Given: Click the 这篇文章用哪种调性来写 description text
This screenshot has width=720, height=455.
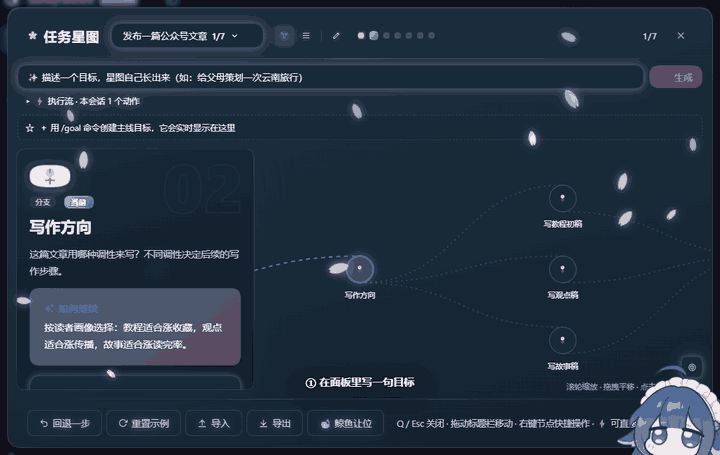Looking at the screenshot, I should tap(134, 263).
